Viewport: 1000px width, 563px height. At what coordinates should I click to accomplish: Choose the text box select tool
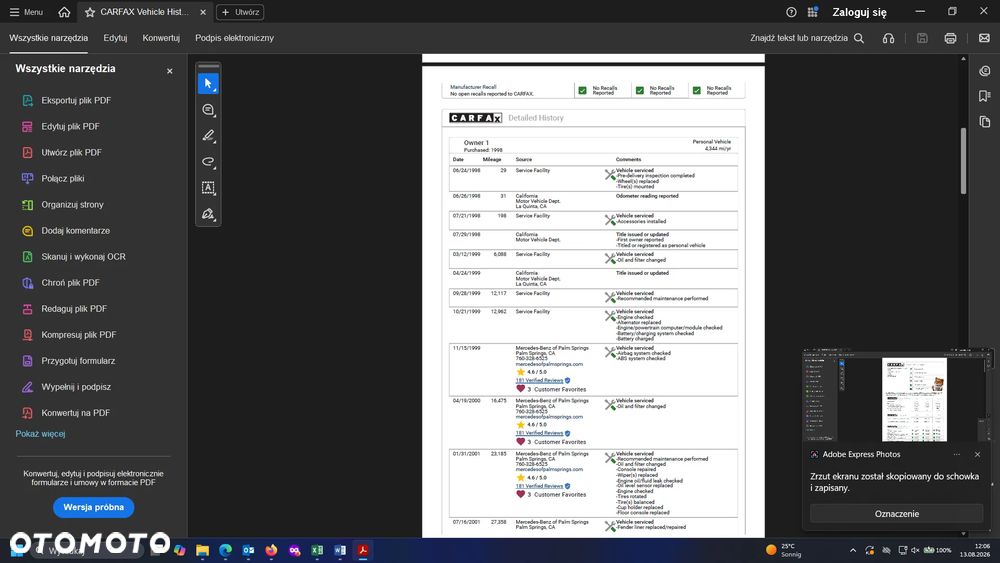[208, 188]
